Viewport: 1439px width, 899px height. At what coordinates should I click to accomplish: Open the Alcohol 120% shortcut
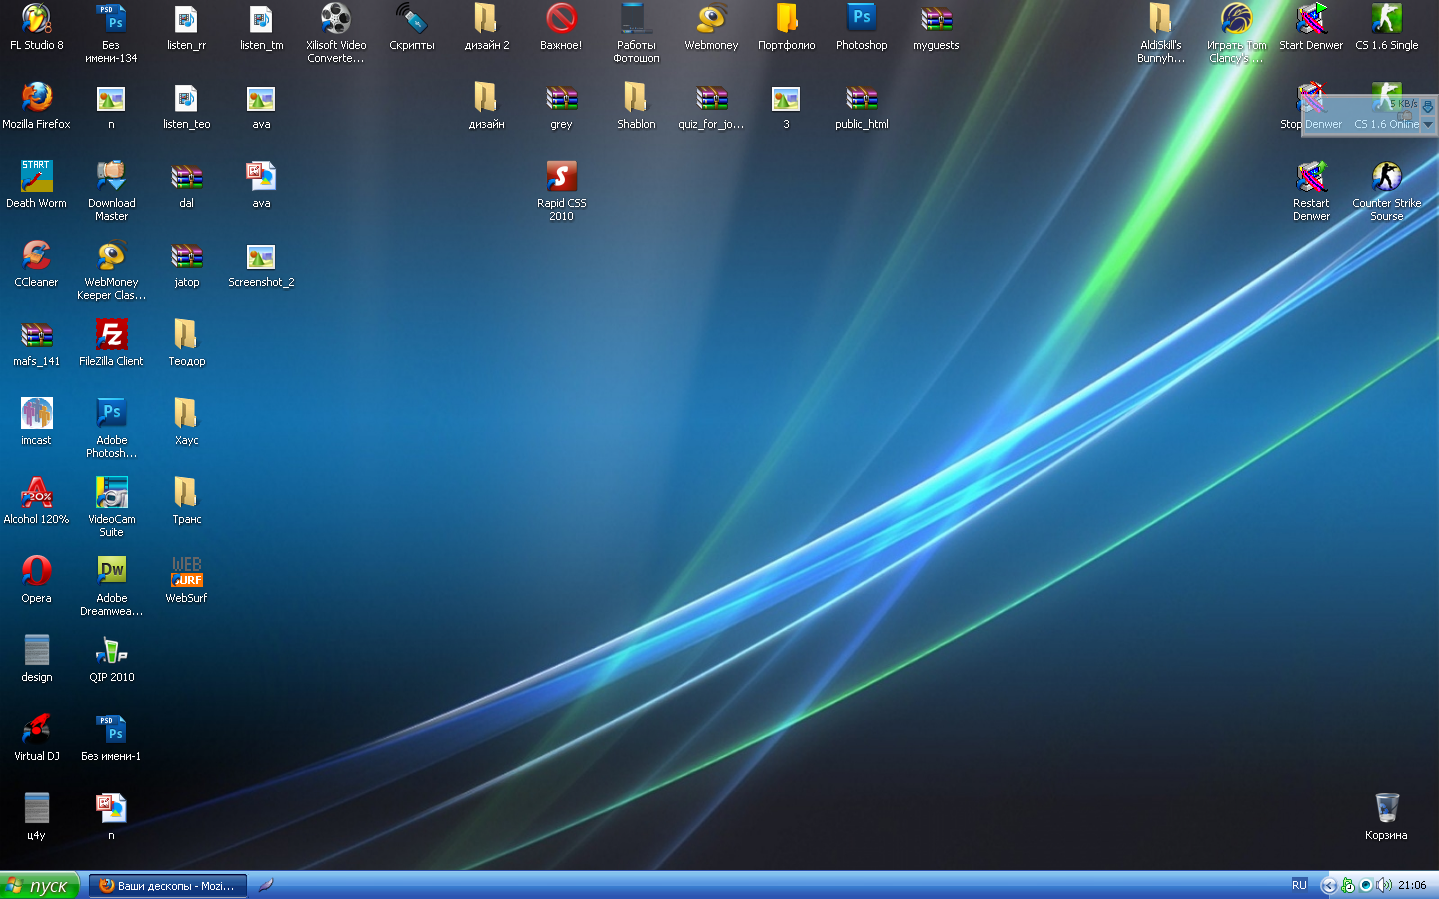point(36,493)
